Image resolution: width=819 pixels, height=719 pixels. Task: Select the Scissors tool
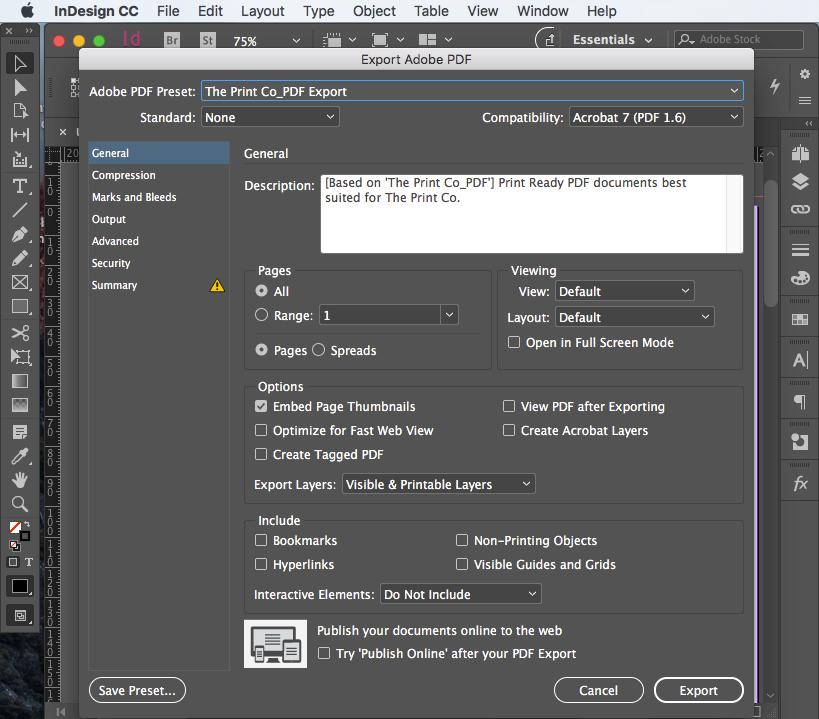[x=20, y=331]
